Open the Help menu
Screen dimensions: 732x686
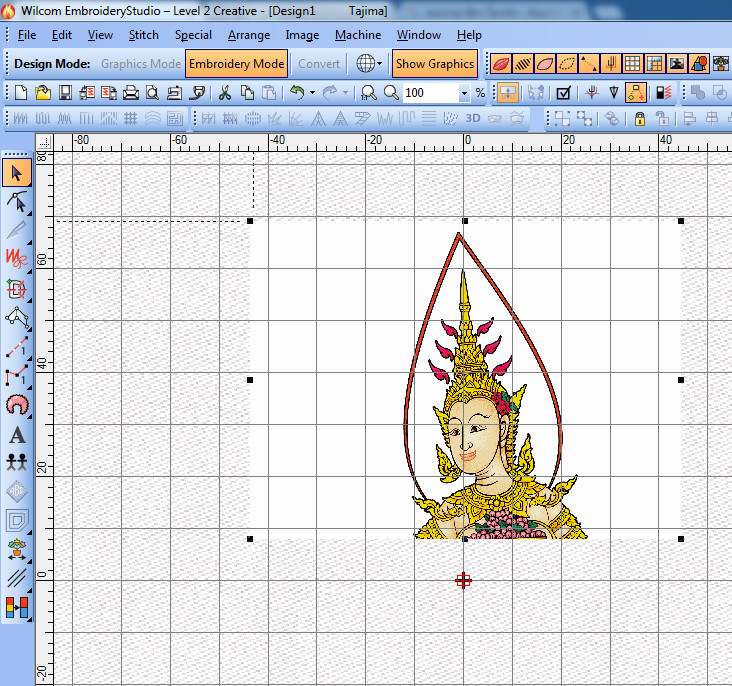469,35
